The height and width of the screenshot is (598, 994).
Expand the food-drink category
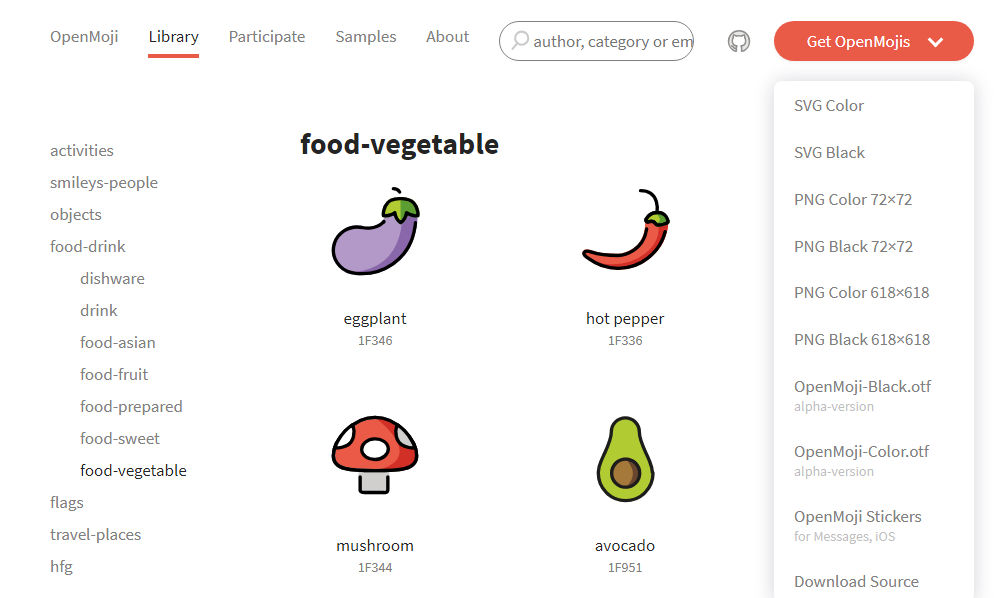click(x=88, y=247)
